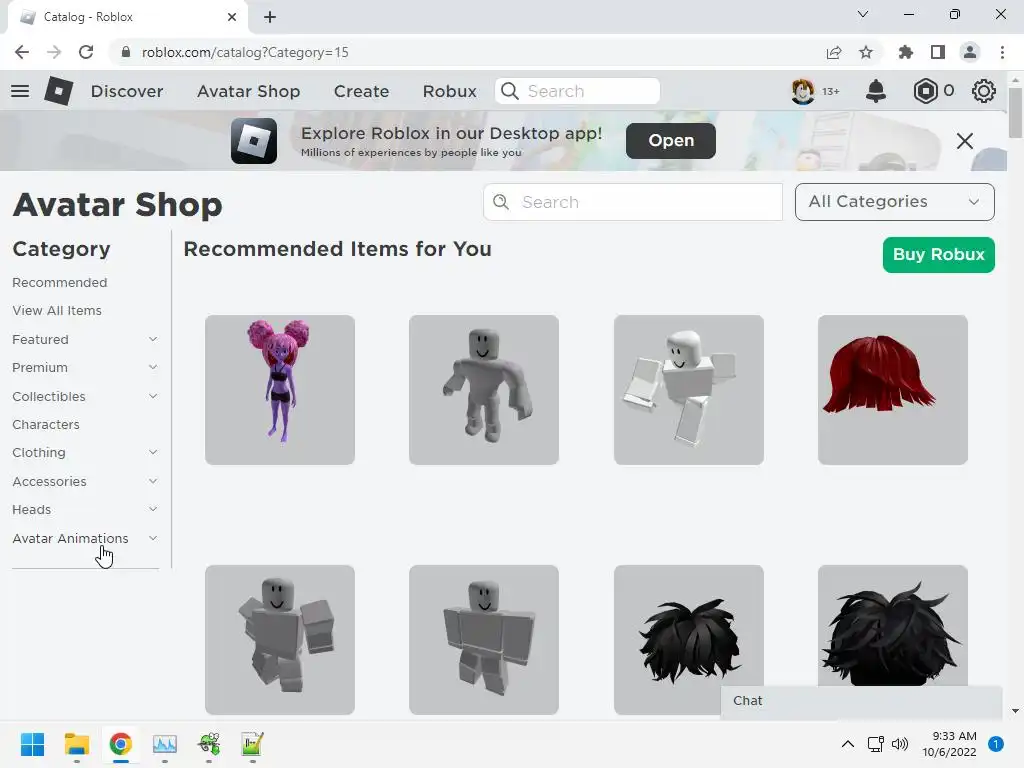The width and height of the screenshot is (1024, 768).
Task: Open the black spiky hair item above Chat
Action: tap(688, 639)
